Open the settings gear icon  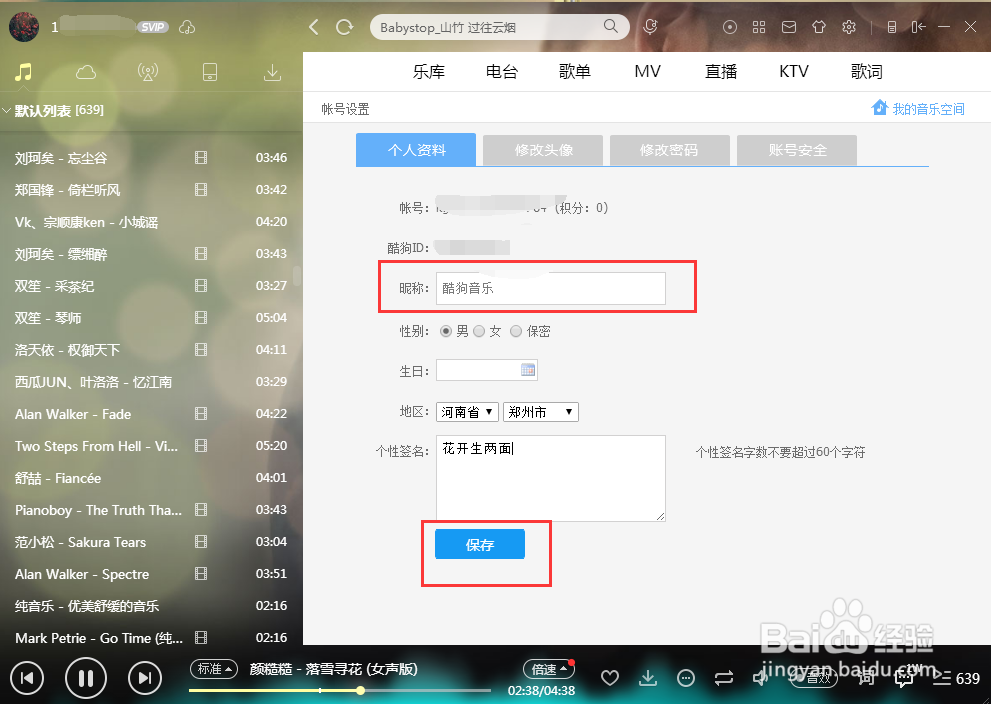tap(849, 27)
